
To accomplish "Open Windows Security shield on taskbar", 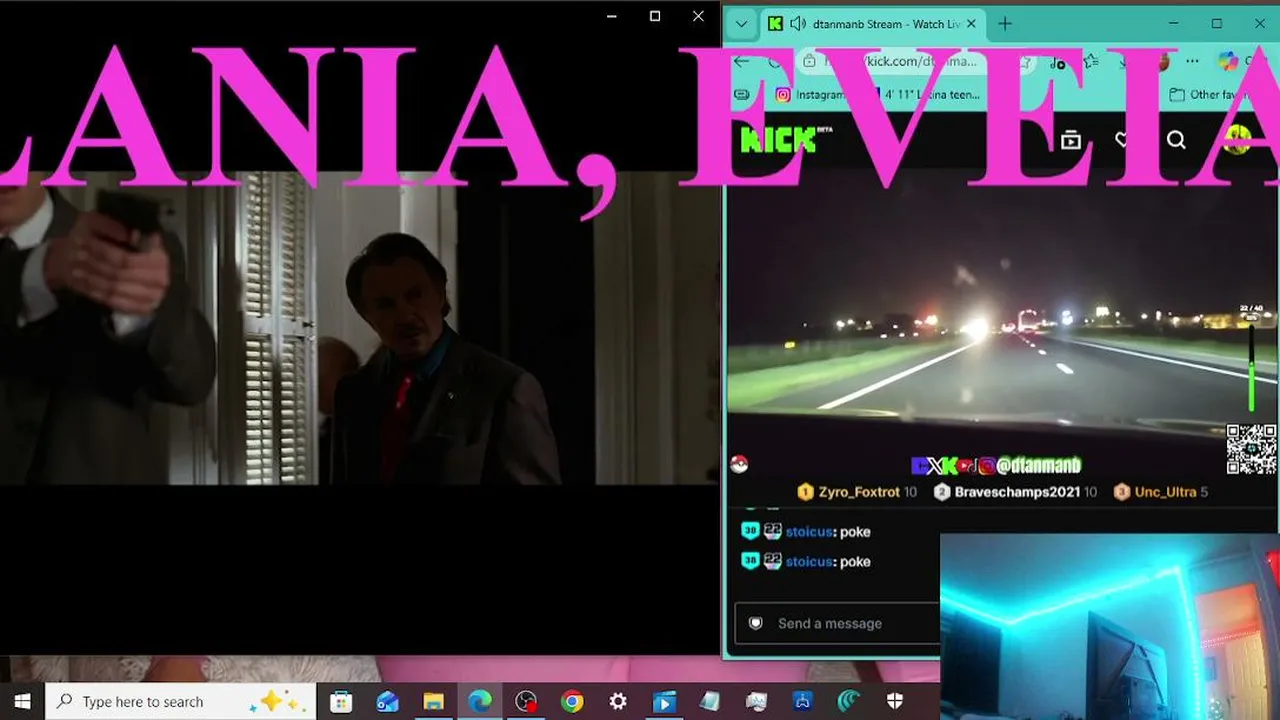I will [895, 702].
